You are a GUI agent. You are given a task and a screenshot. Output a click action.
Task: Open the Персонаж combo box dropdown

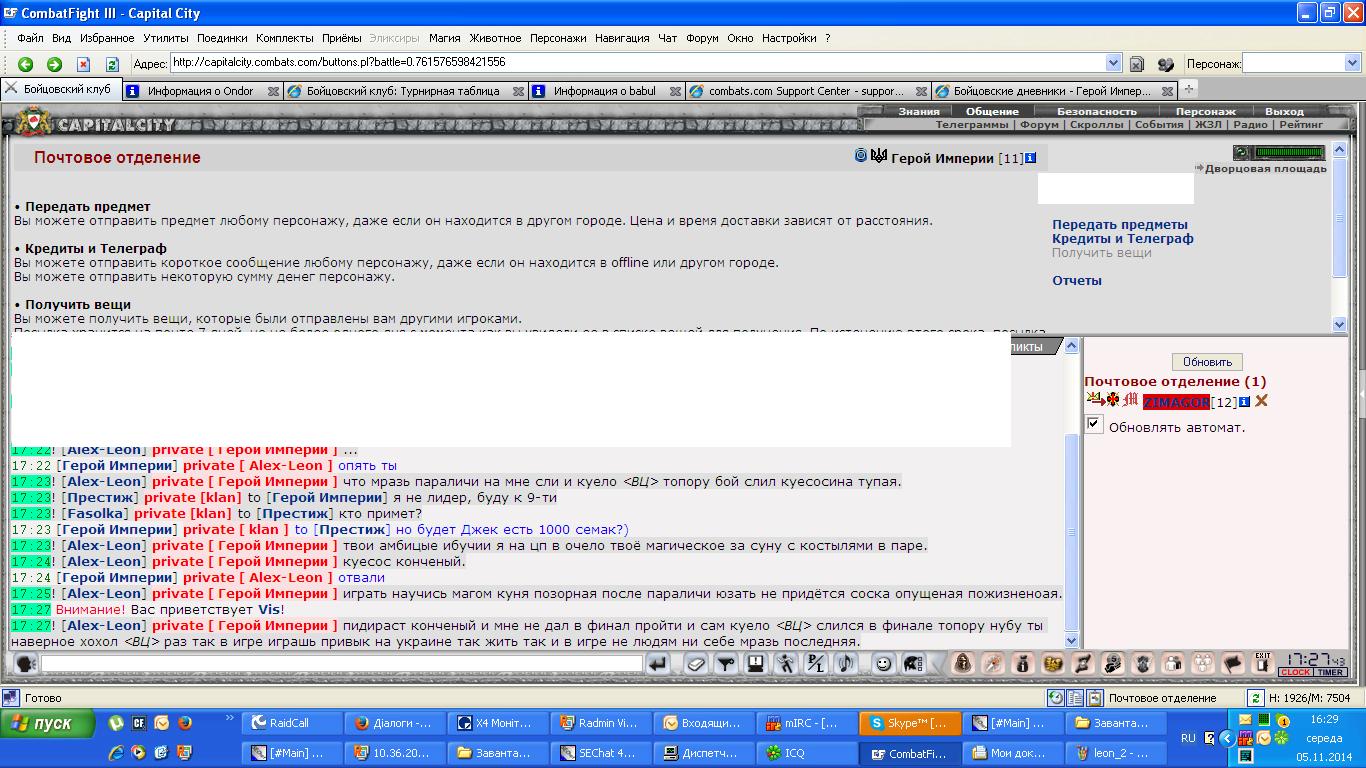tap(1353, 63)
